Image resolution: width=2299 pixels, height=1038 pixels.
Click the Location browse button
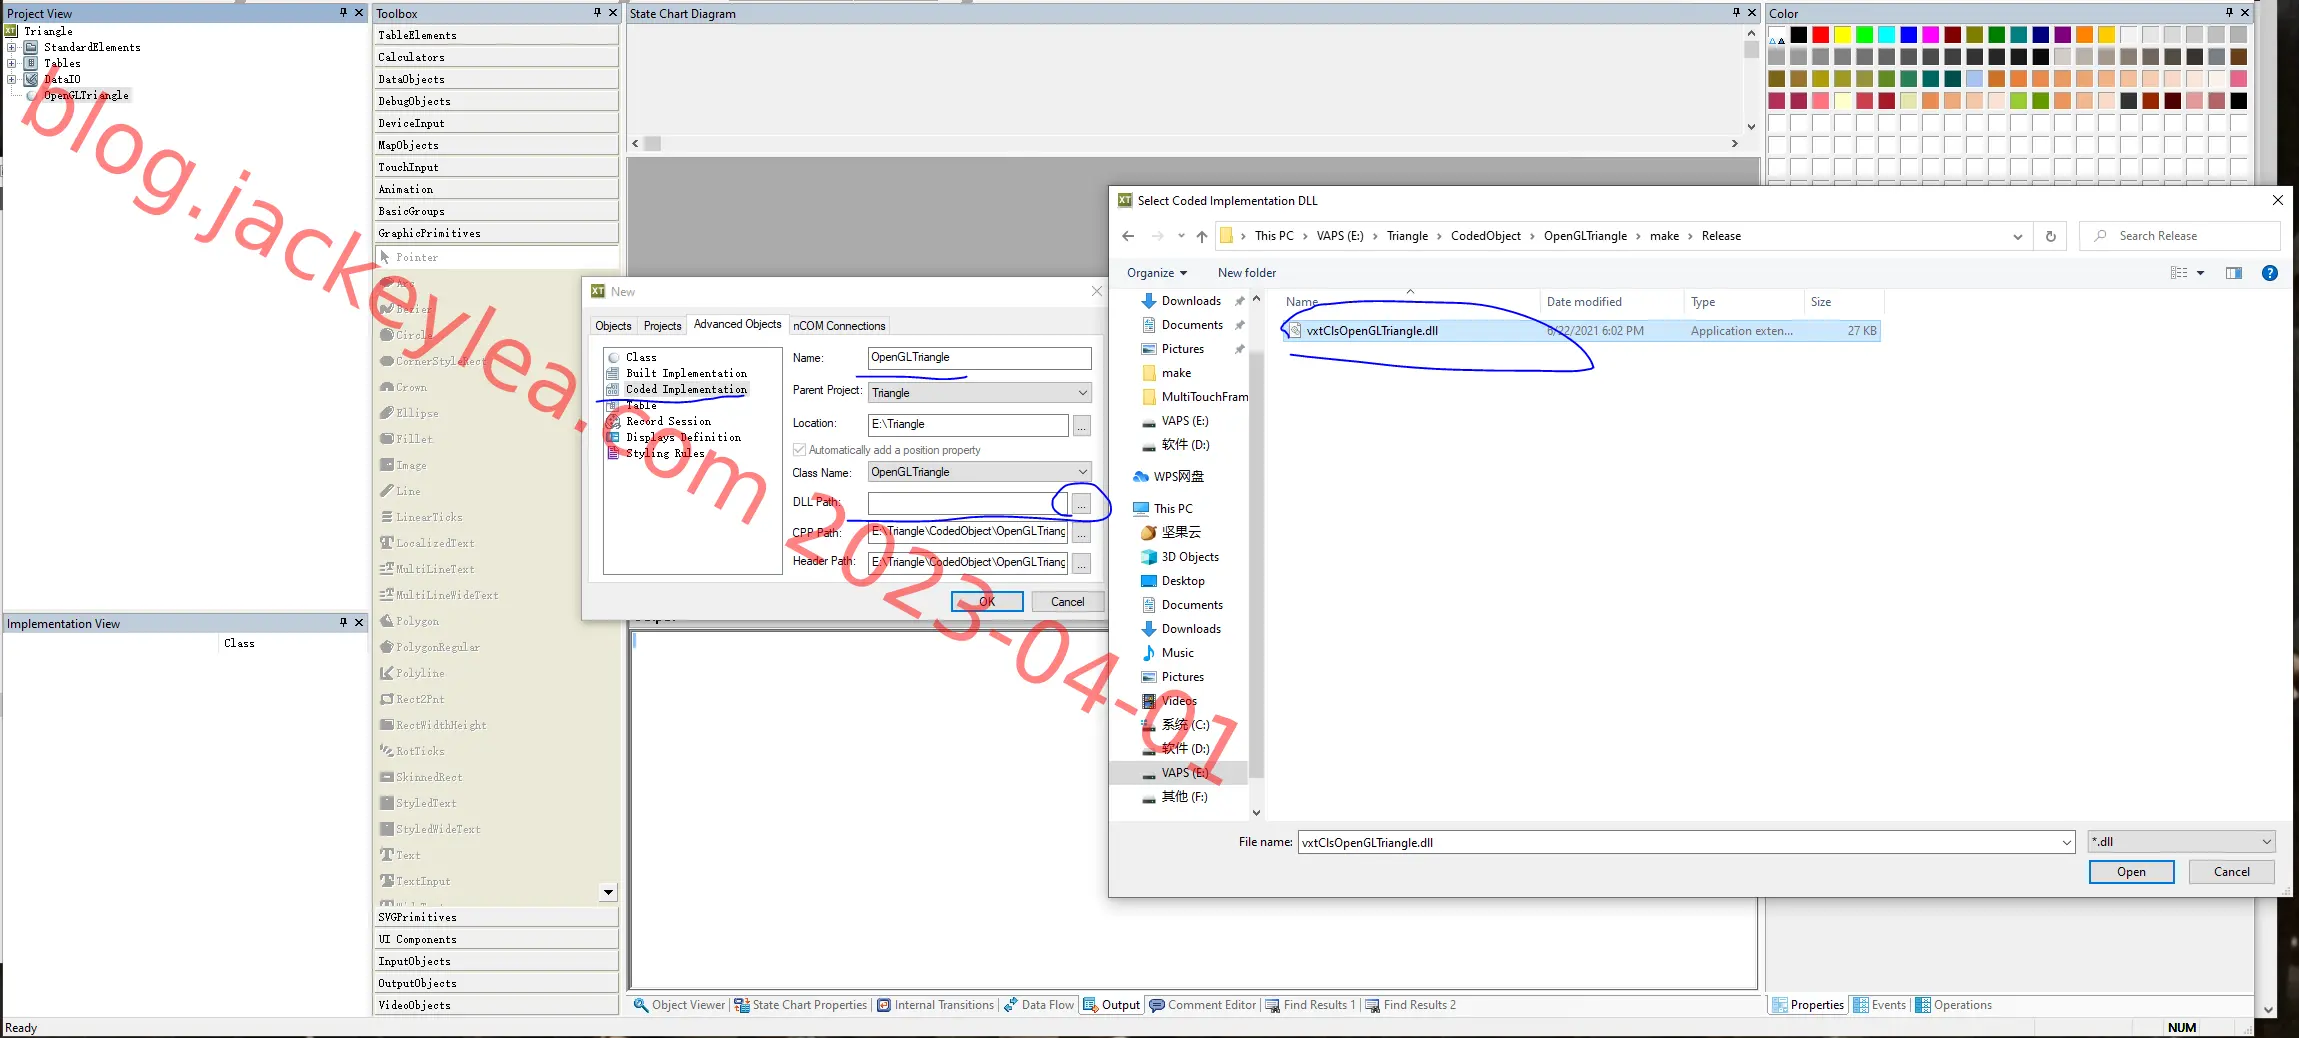coord(1081,426)
